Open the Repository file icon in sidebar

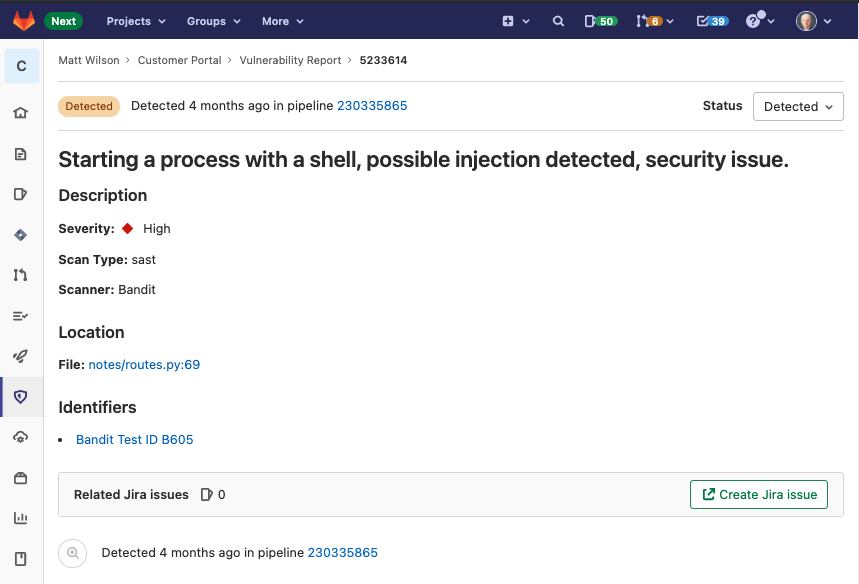point(21,154)
